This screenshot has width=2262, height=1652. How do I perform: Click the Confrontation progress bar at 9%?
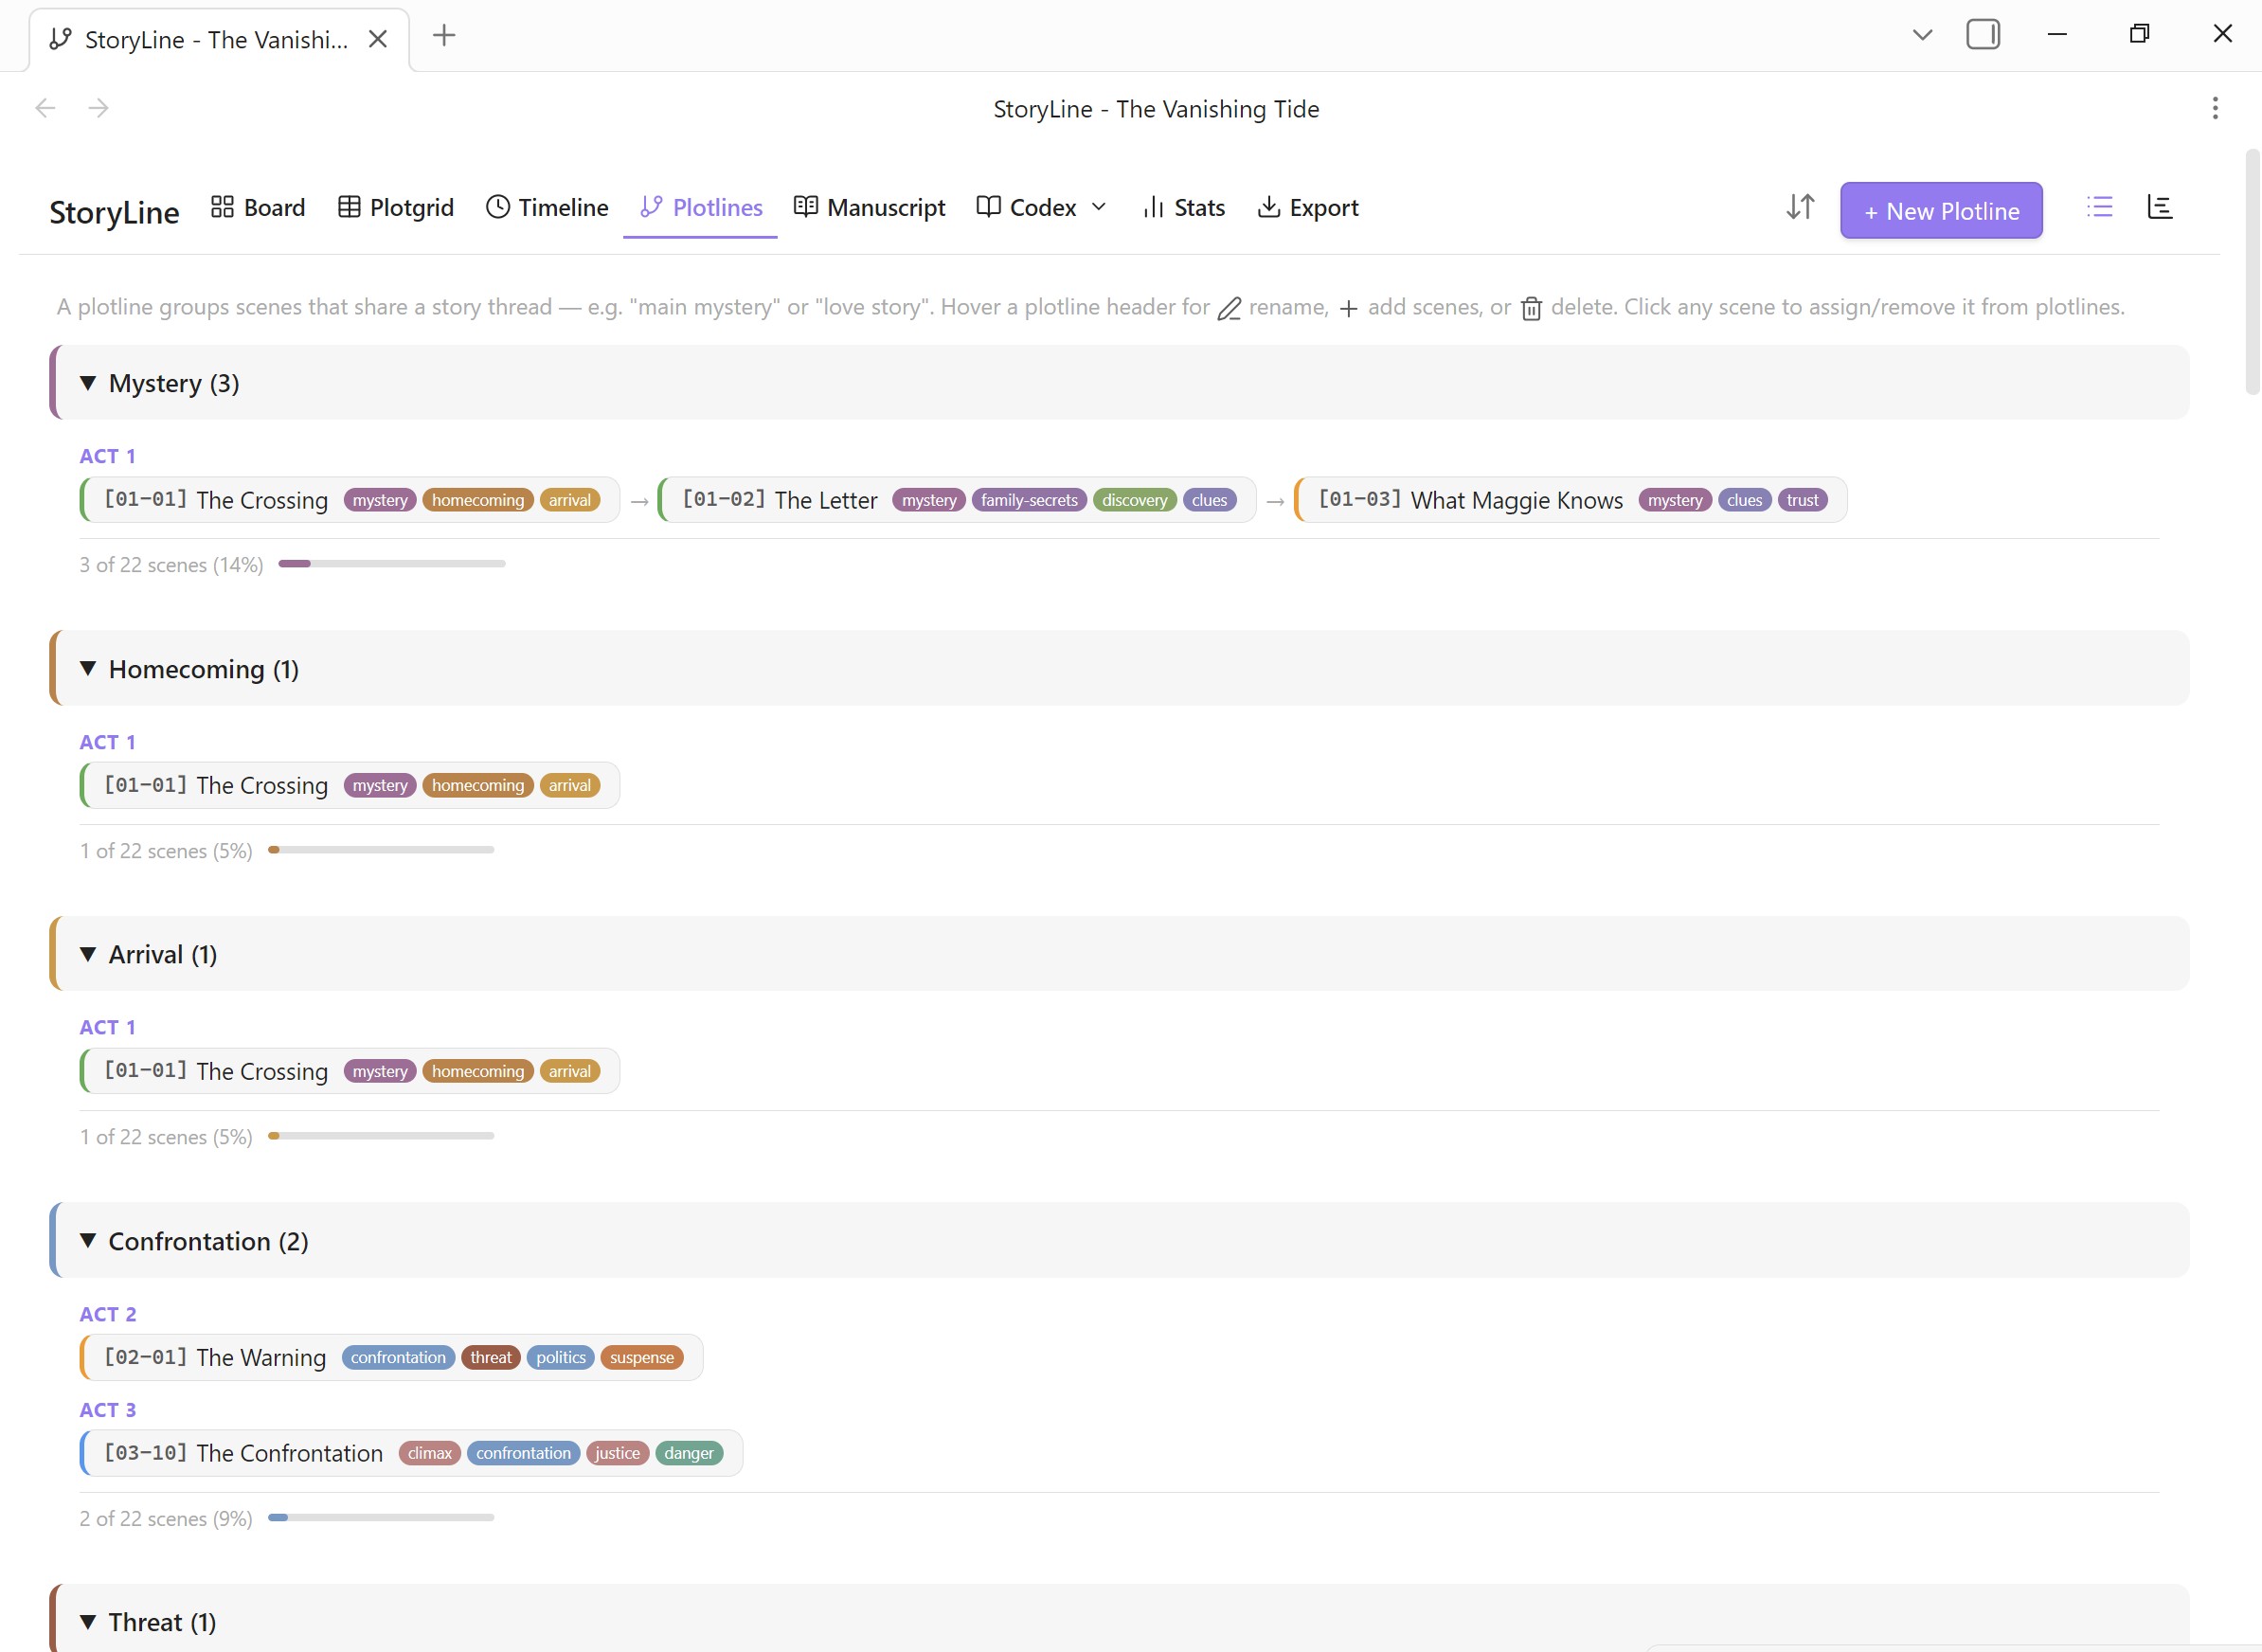pyautogui.click(x=381, y=1517)
